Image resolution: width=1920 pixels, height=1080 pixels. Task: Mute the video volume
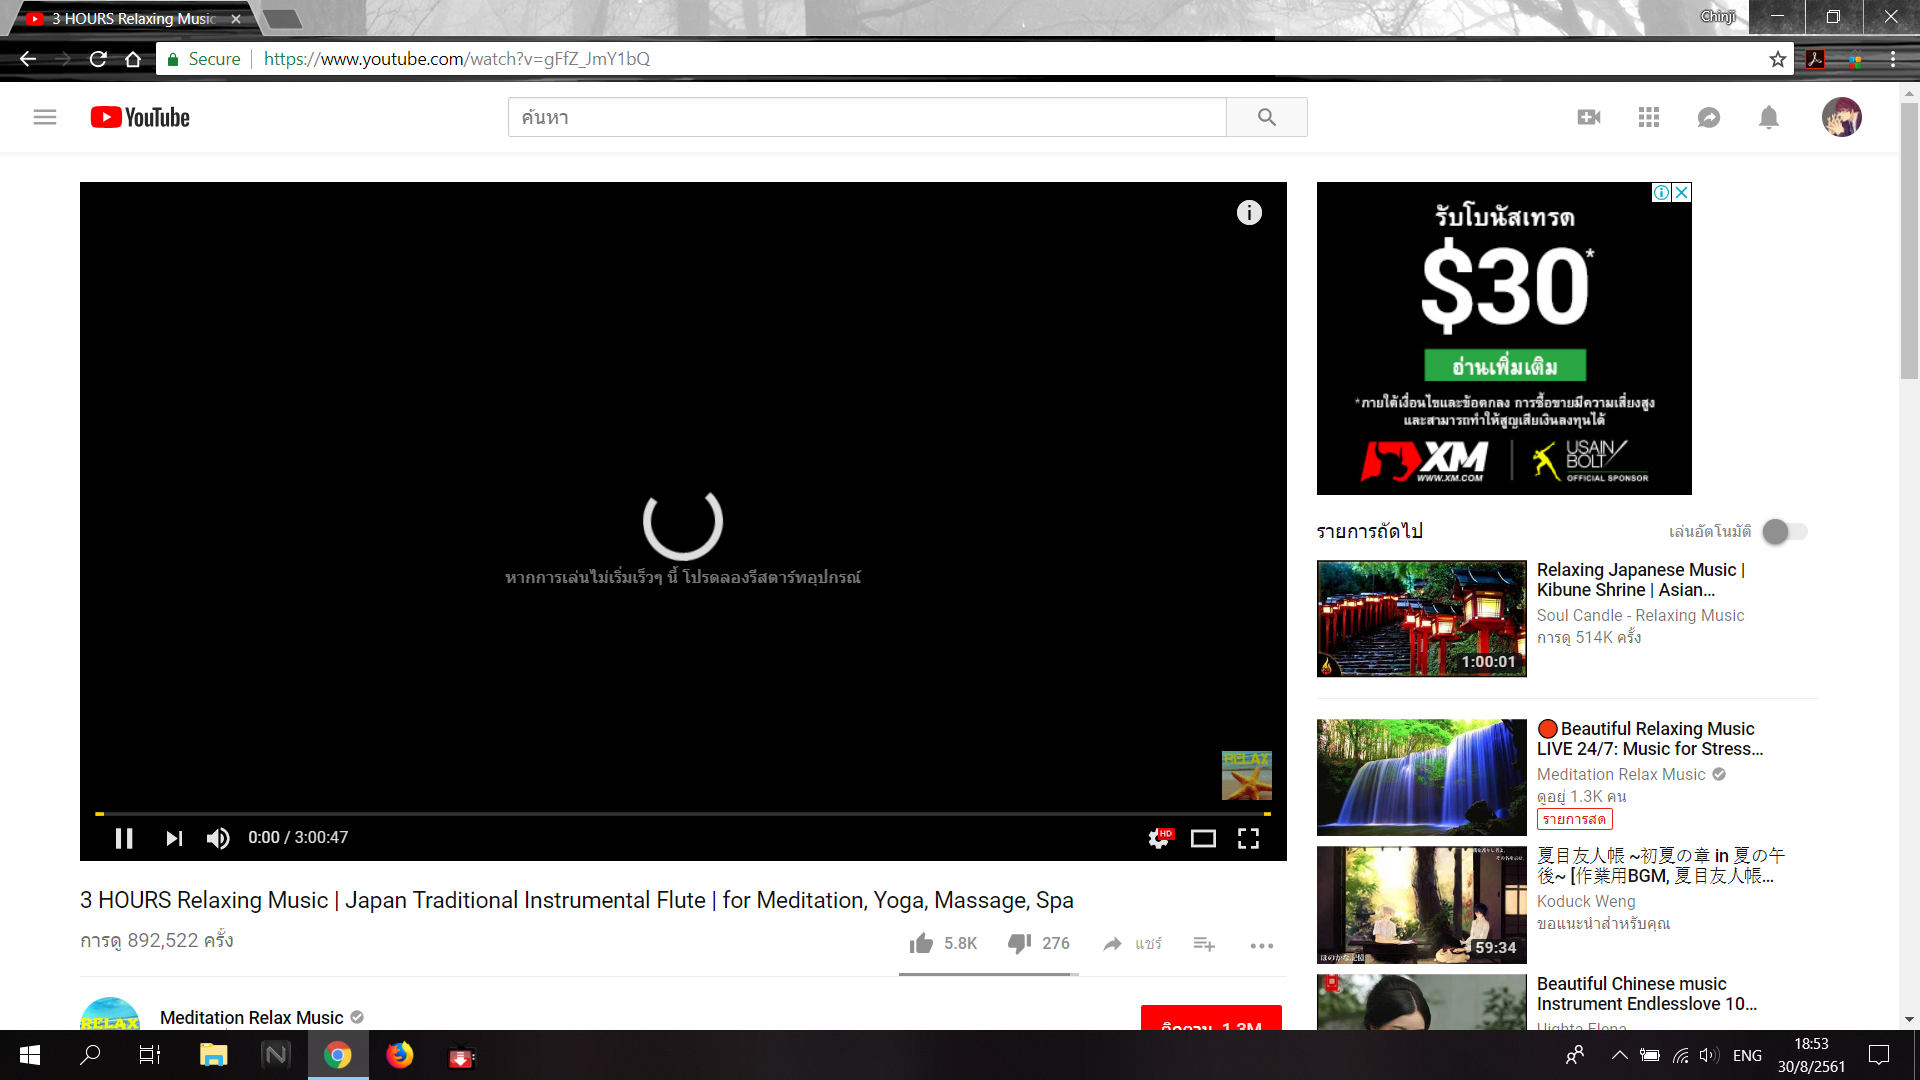point(218,838)
